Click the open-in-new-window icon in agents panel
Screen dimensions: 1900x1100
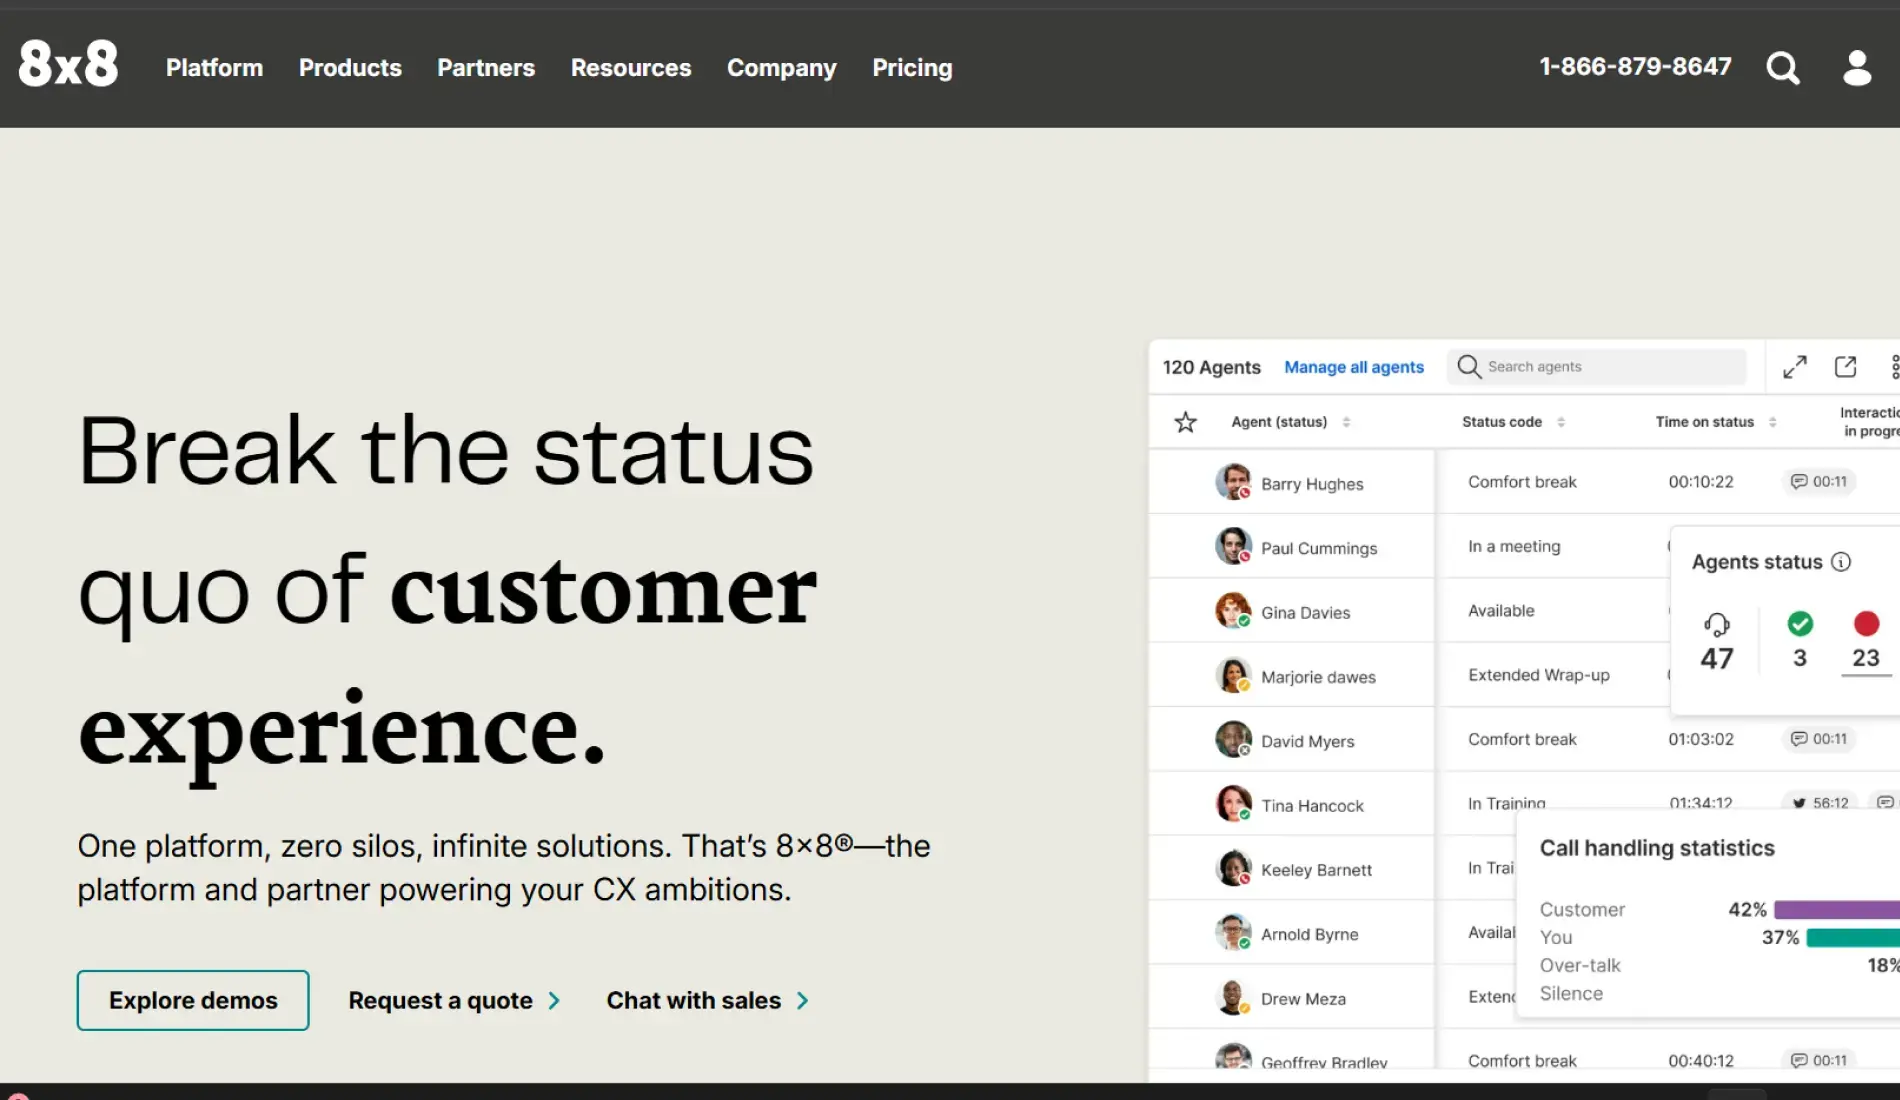[1846, 367]
